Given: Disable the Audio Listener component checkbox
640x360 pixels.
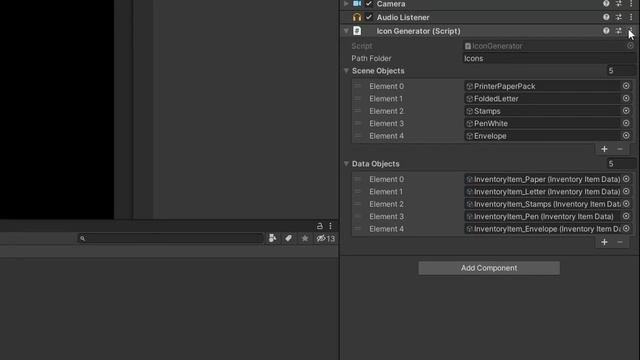Looking at the screenshot, I should click(x=369, y=17).
